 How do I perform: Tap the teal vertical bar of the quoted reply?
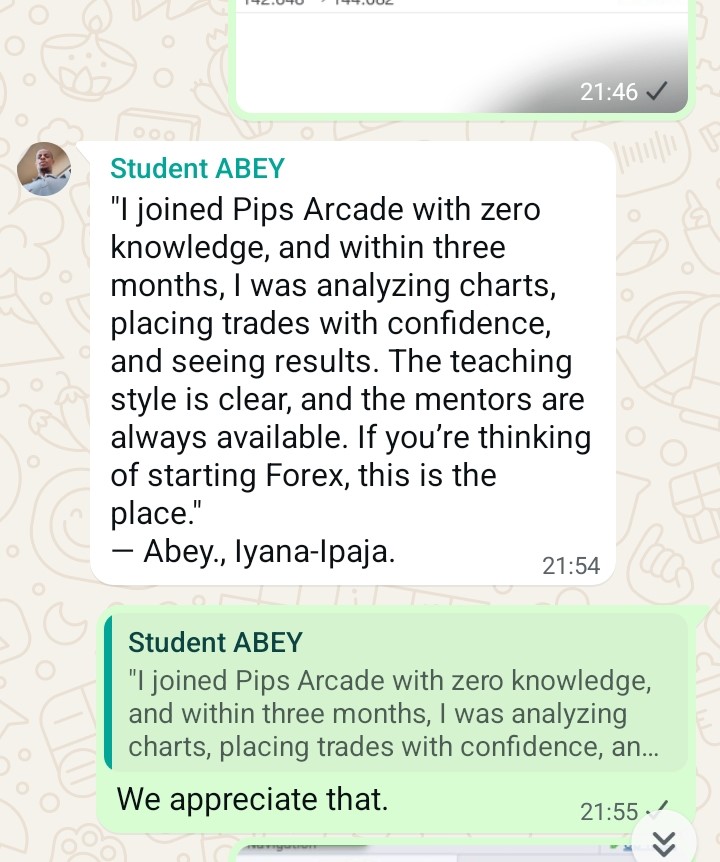click(x=108, y=693)
